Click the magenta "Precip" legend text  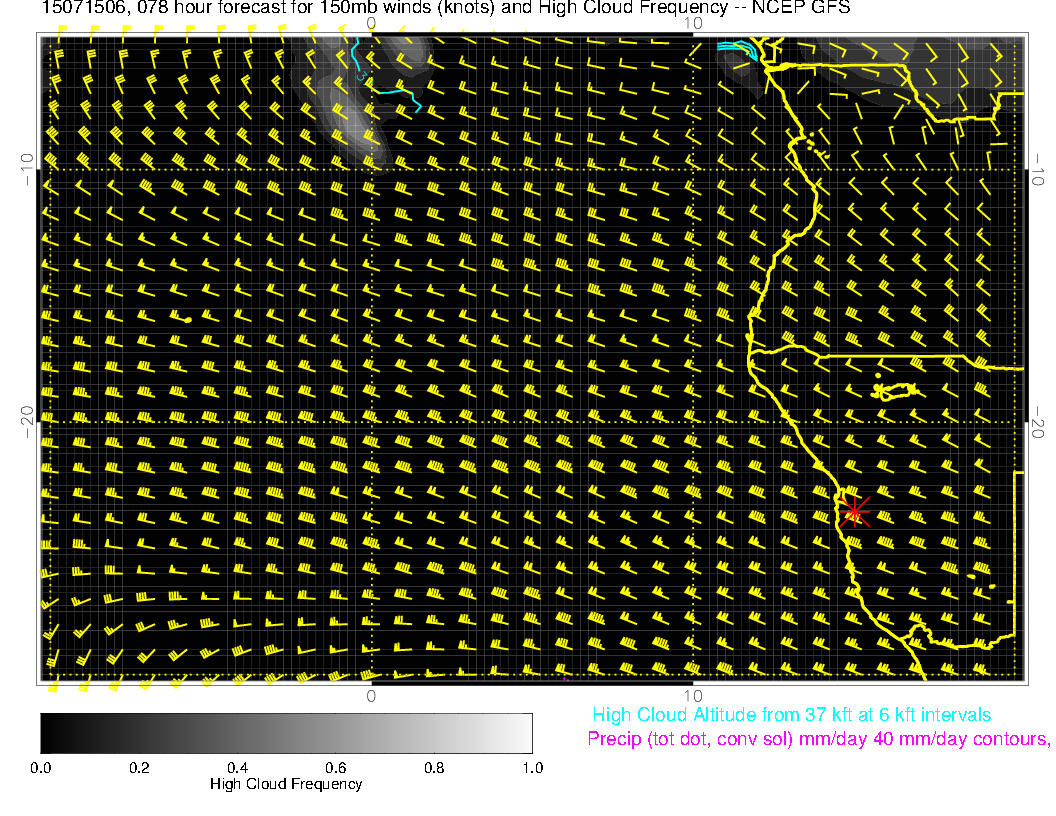pos(817,740)
